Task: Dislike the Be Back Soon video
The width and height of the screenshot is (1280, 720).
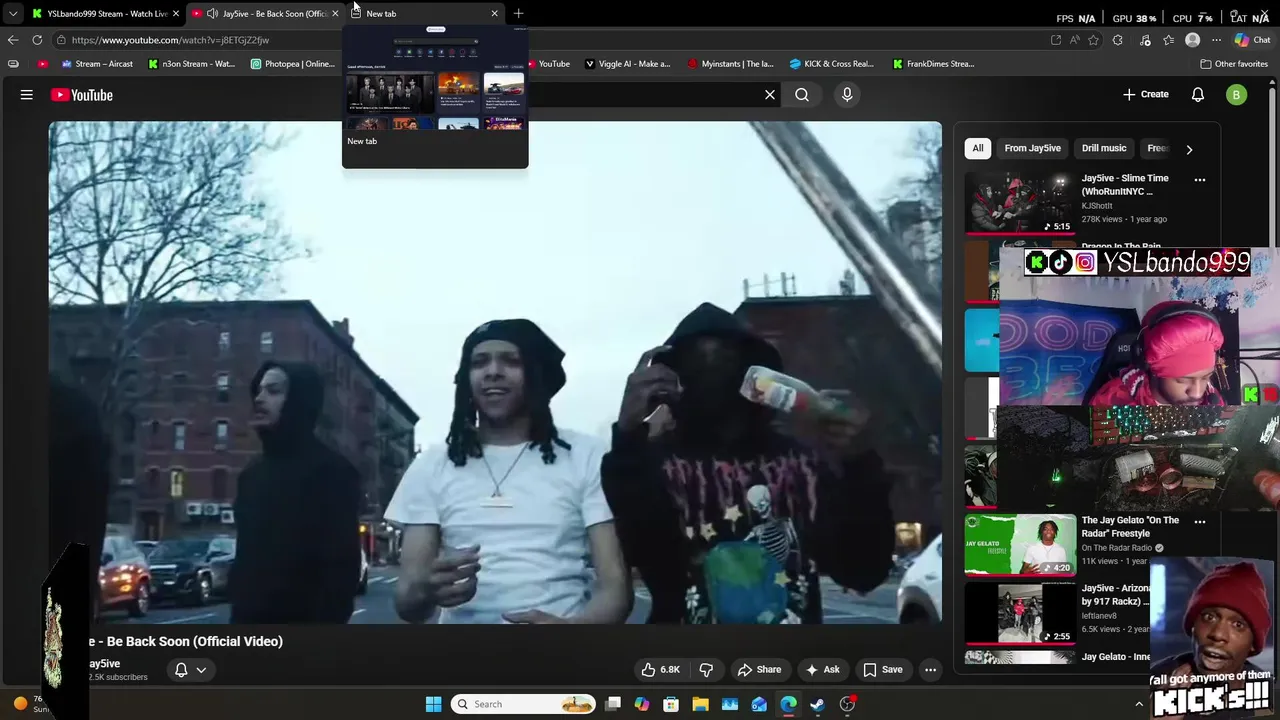Action: pos(706,670)
